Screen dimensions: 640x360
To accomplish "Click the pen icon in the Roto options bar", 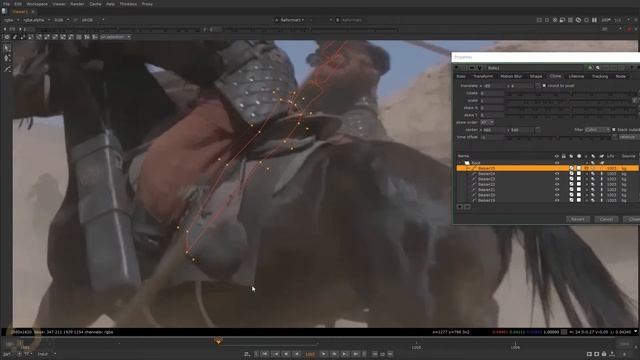I will pyautogui.click(x=15, y=37).
